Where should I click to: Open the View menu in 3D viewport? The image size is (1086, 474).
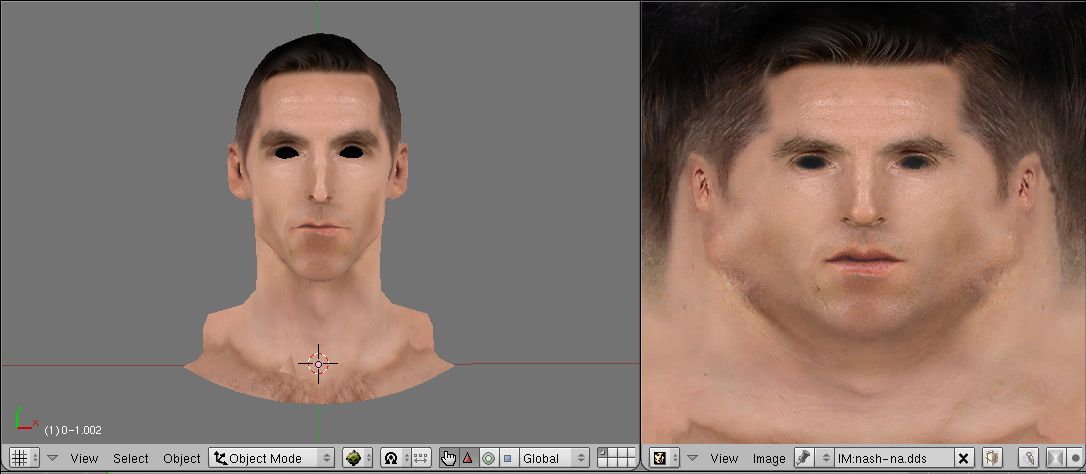[84, 458]
